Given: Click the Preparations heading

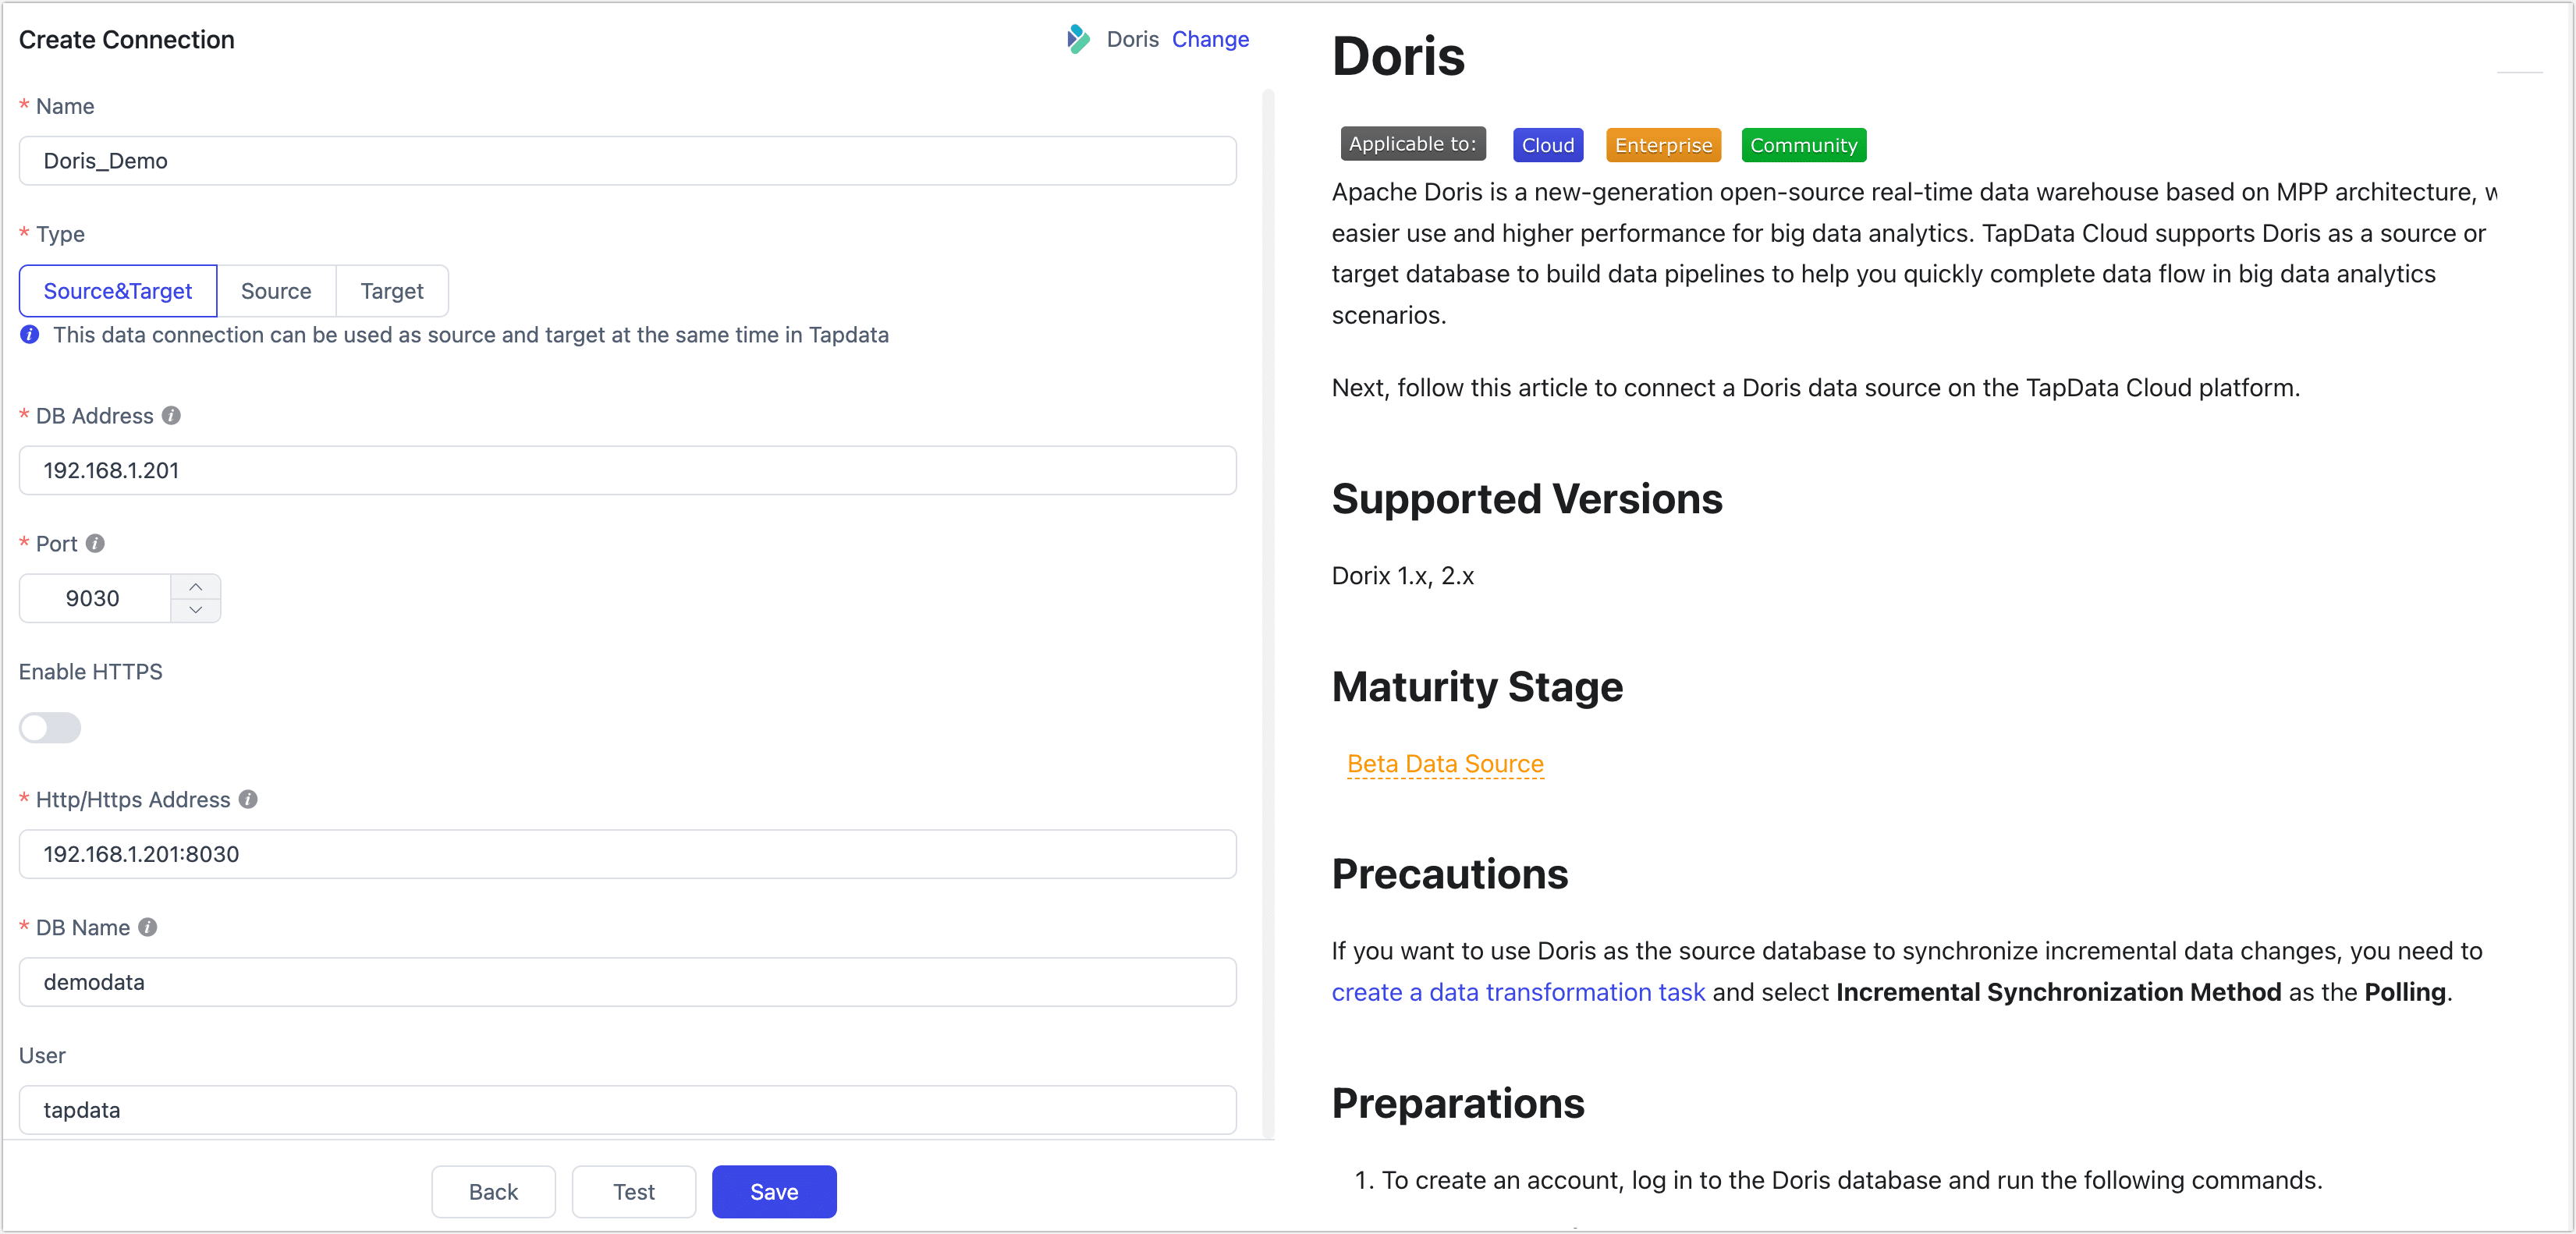Looking at the screenshot, I should [x=1458, y=1103].
